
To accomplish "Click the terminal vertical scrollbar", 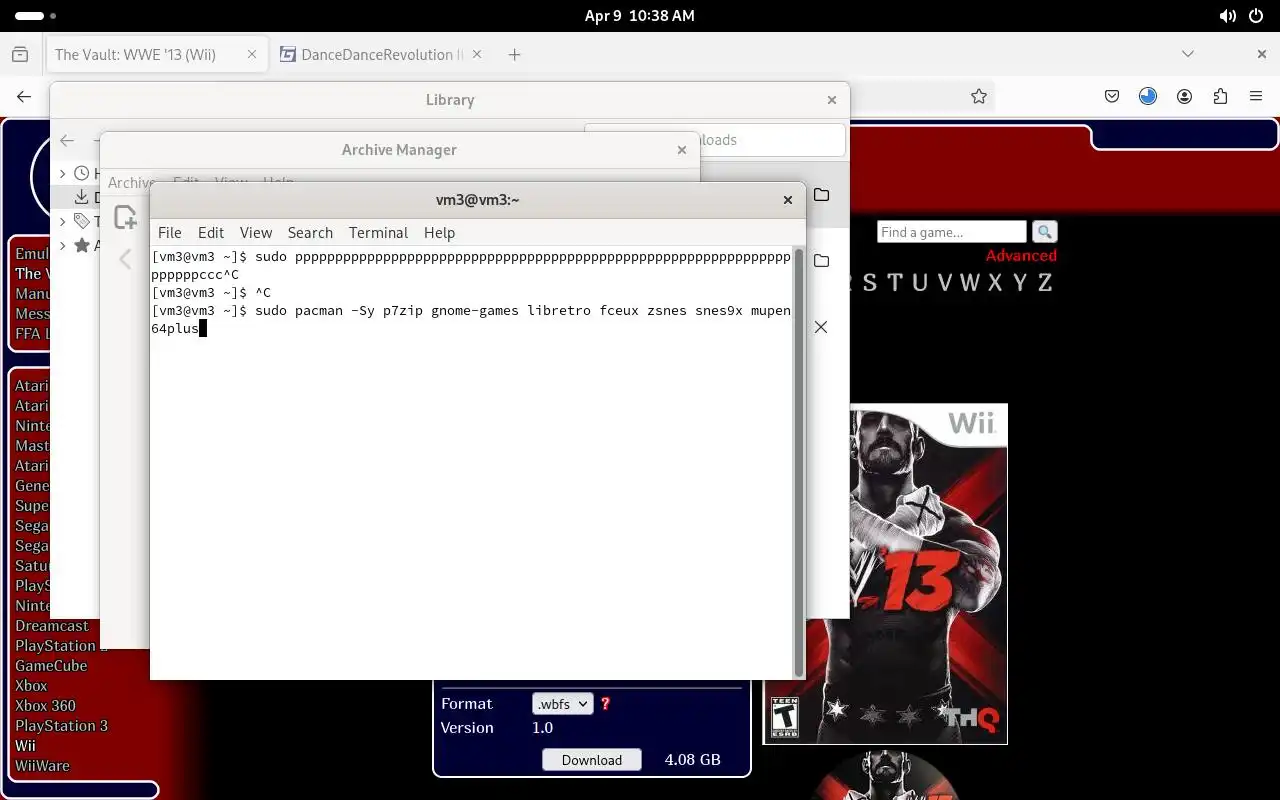I will pos(798,462).
